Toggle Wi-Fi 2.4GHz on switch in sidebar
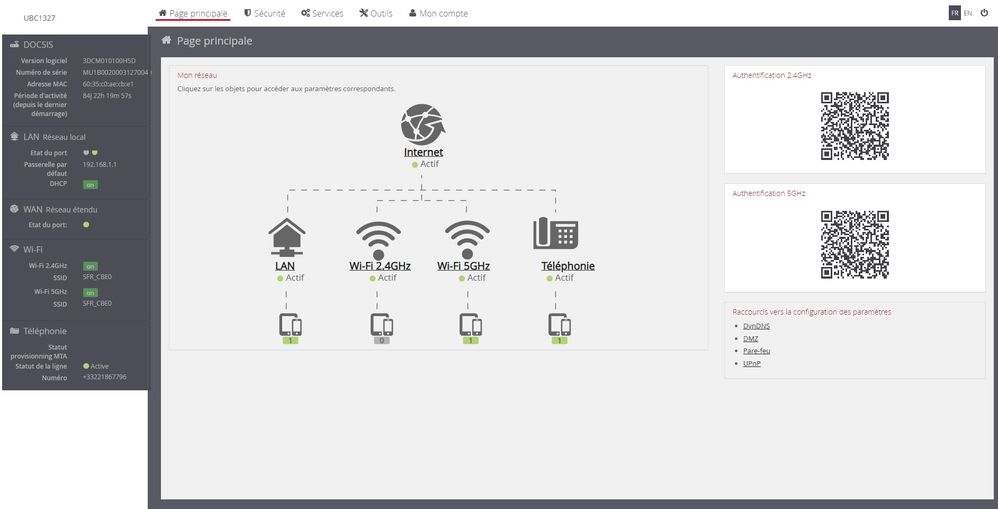This screenshot has width=998, height=509. (x=90, y=266)
